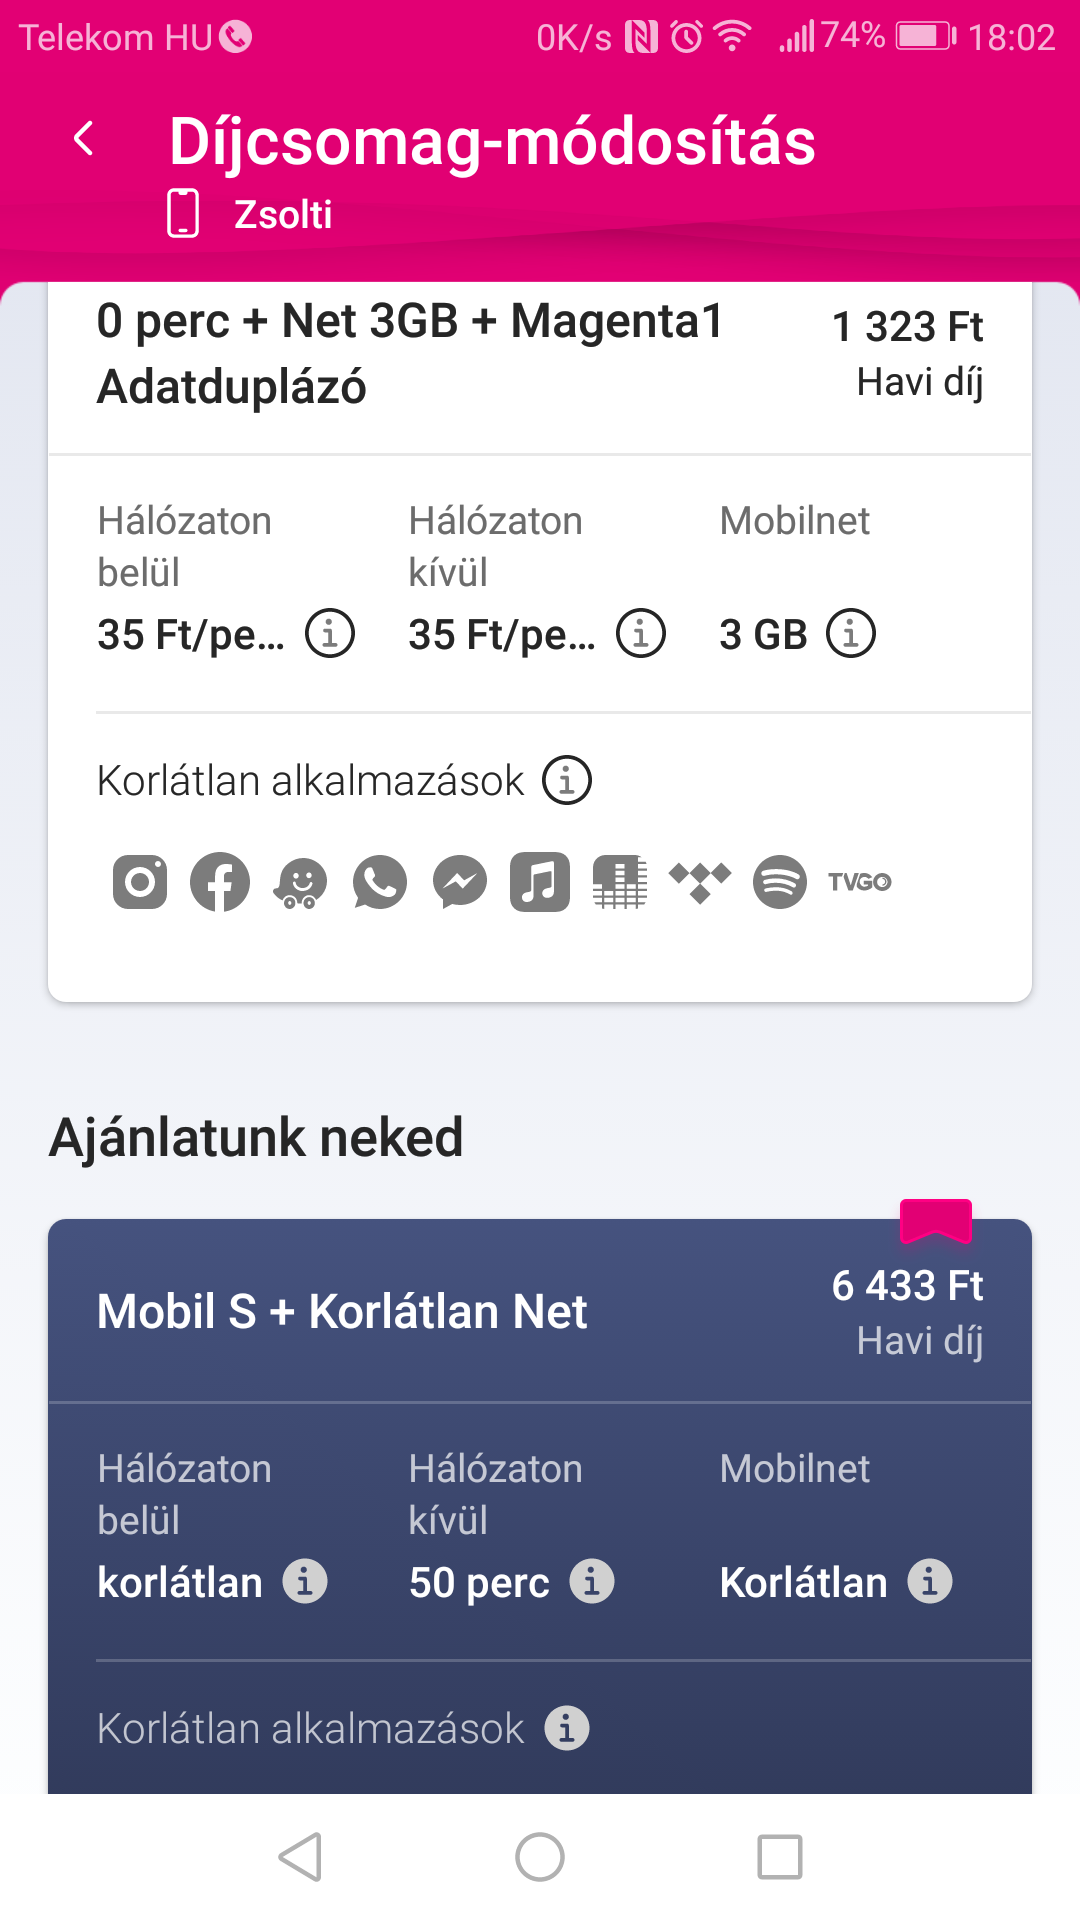Tap Android home navigation button

click(x=540, y=1857)
